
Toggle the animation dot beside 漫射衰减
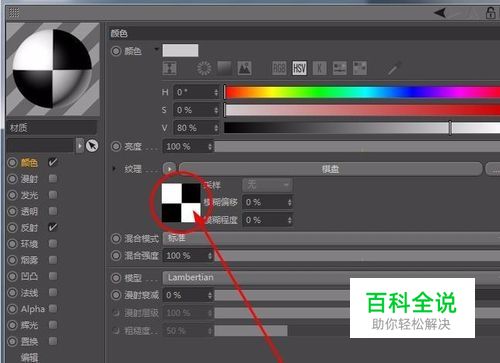pos(116,295)
